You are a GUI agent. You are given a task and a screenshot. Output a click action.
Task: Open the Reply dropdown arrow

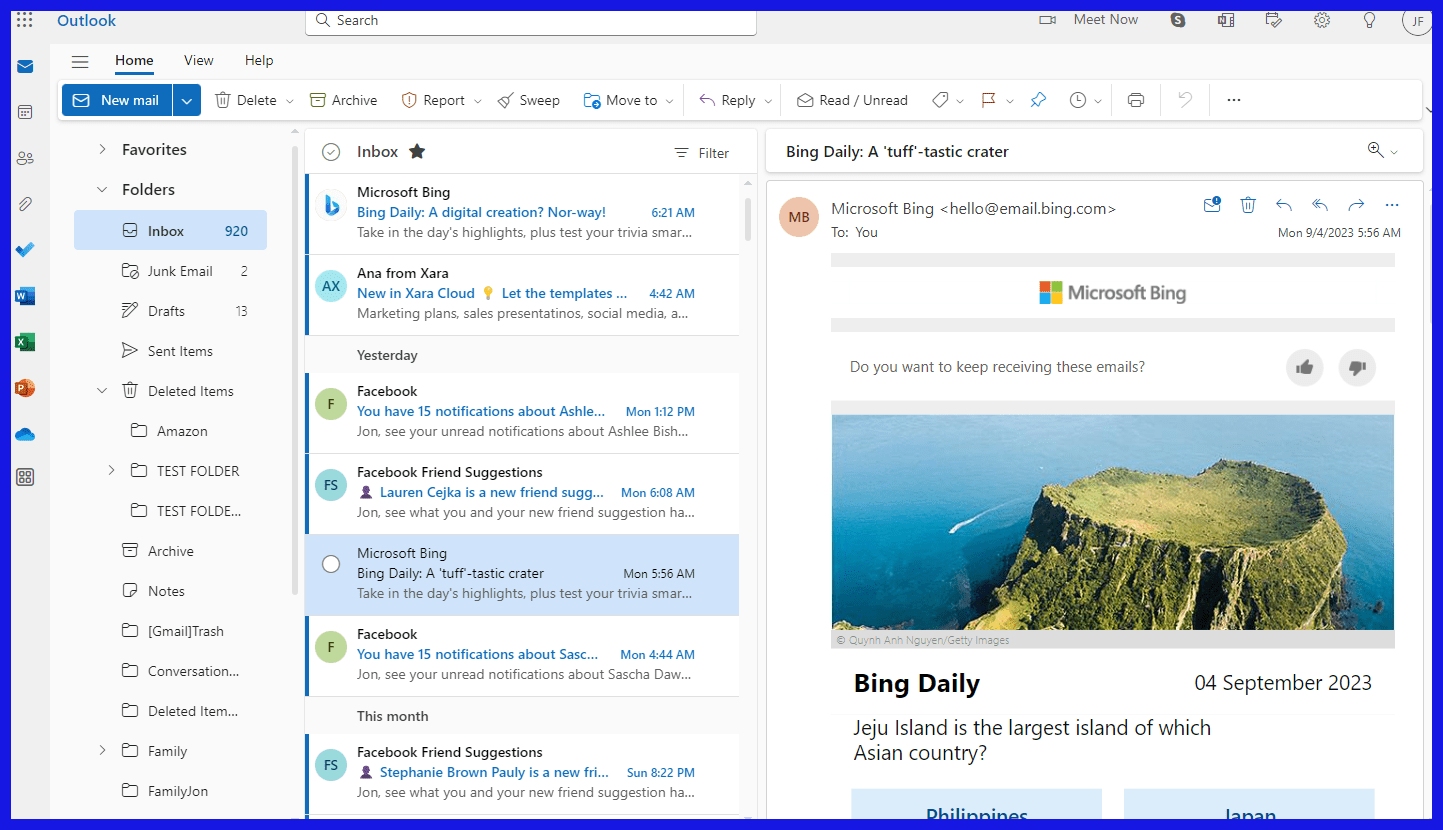768,101
